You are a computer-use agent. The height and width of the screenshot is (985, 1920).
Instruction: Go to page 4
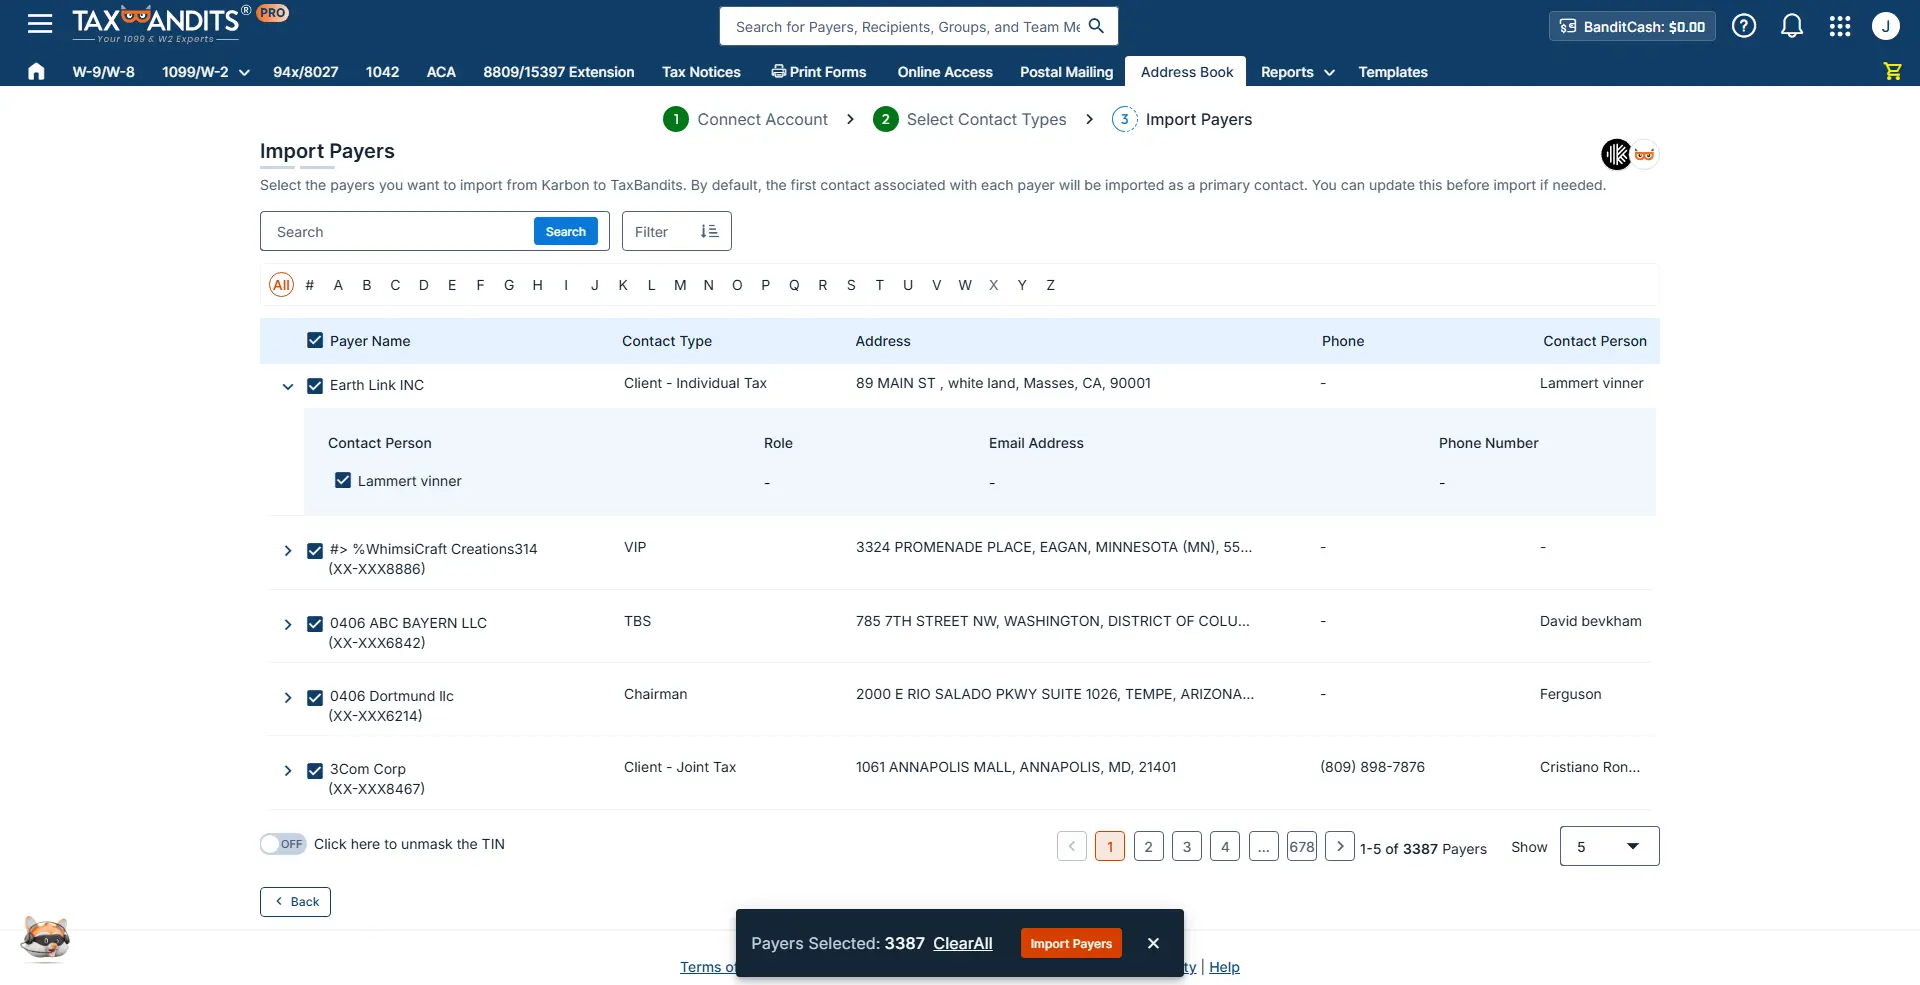click(x=1225, y=846)
